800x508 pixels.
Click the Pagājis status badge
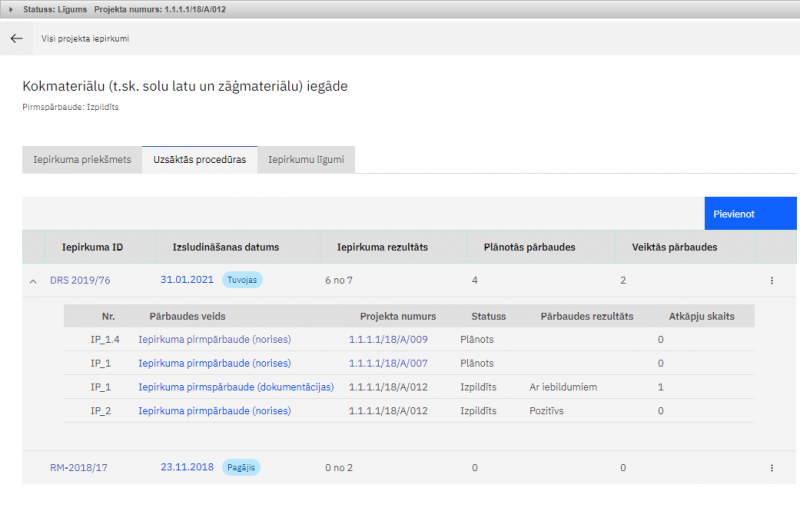(240, 467)
